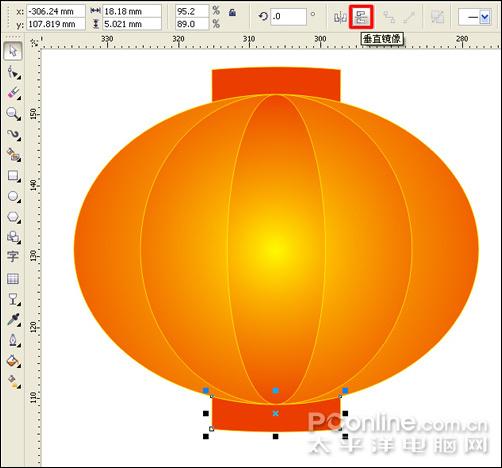Click the bottom-left black selection handle
Image resolution: width=502 pixels, height=468 pixels.
(206, 436)
